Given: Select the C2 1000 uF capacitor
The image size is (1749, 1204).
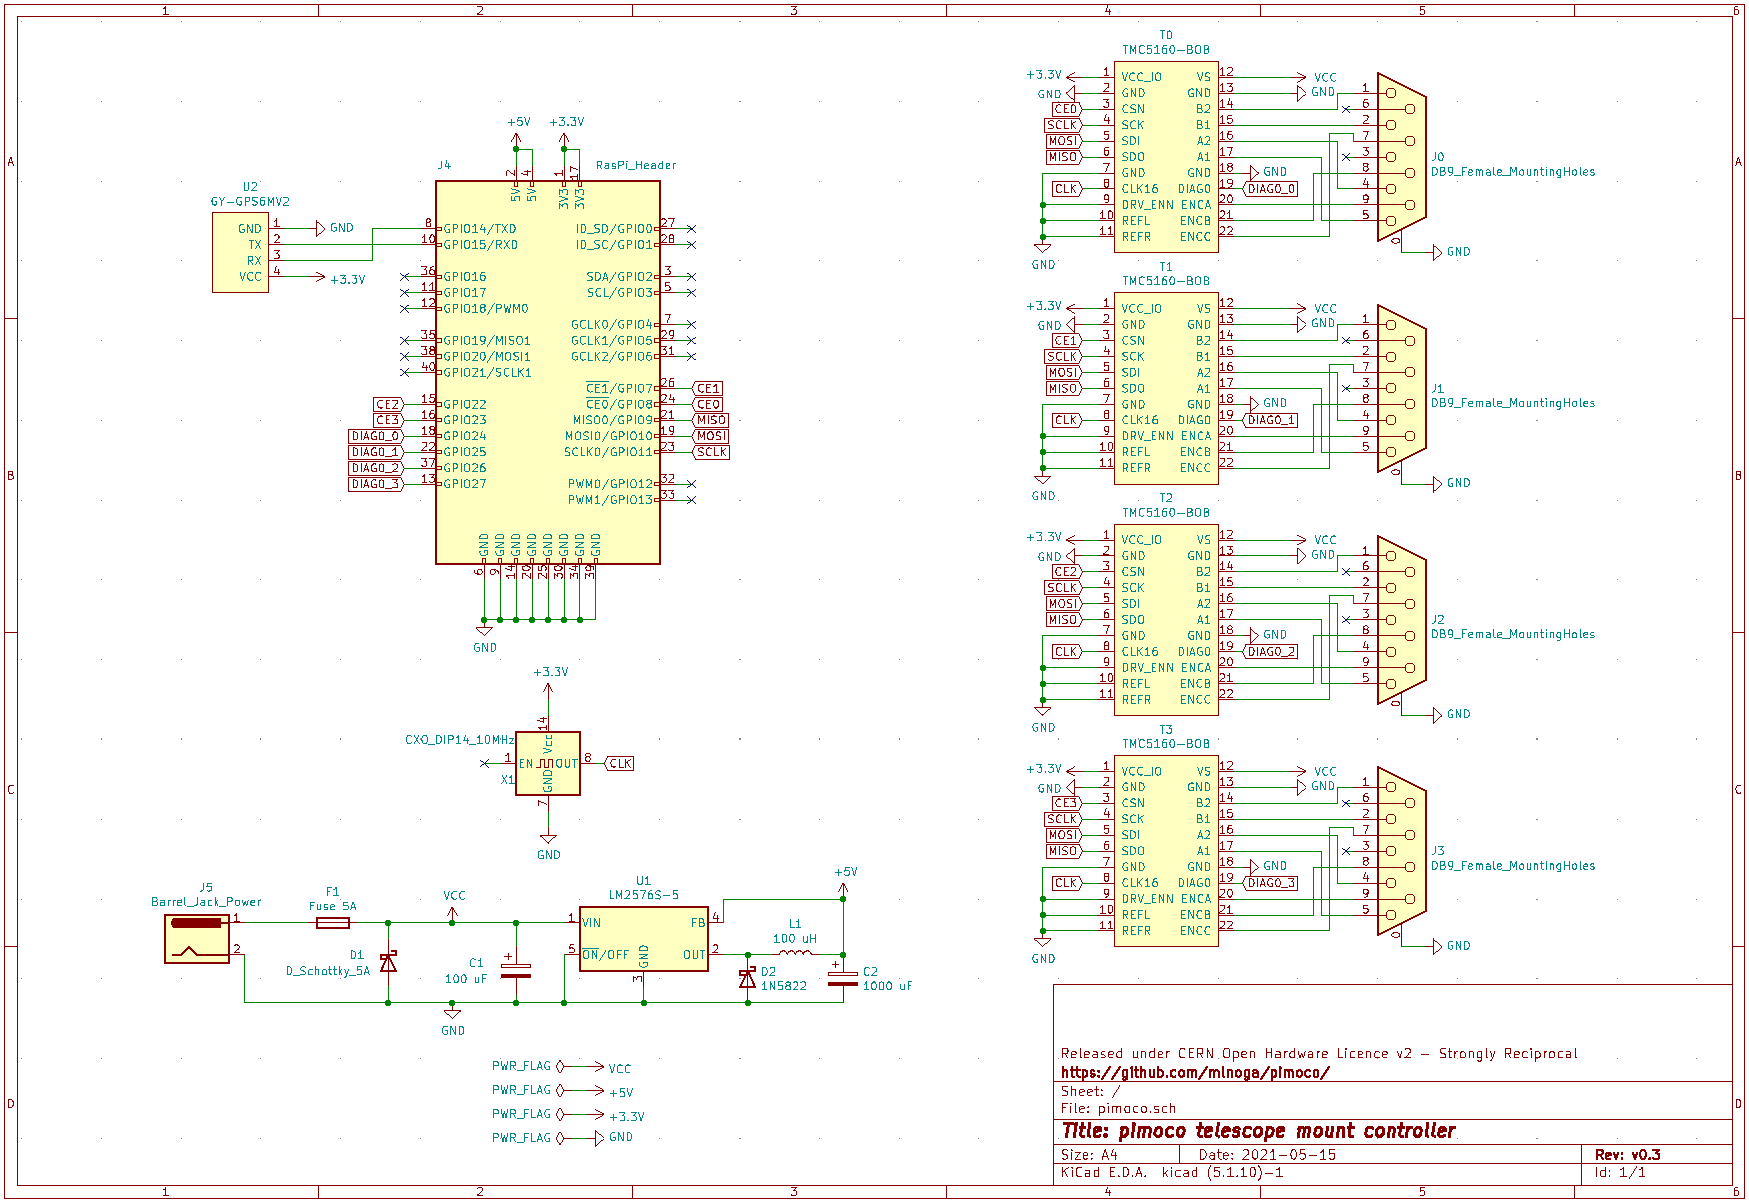Looking at the screenshot, I should pos(843,977).
